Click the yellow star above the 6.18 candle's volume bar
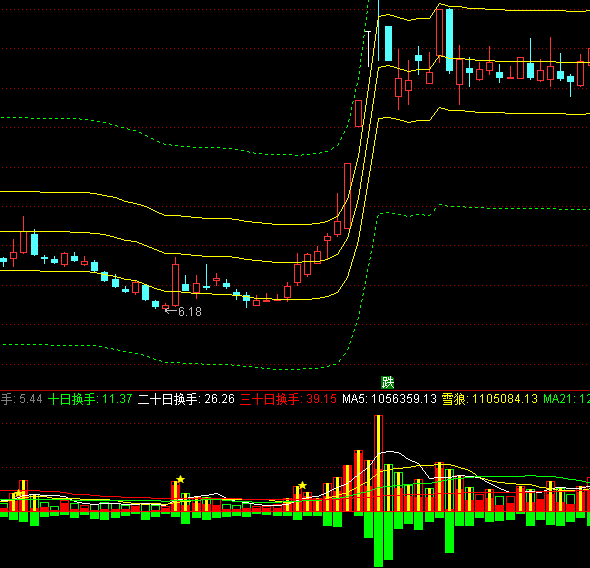Viewport: 590px width, 568px height. [181, 479]
